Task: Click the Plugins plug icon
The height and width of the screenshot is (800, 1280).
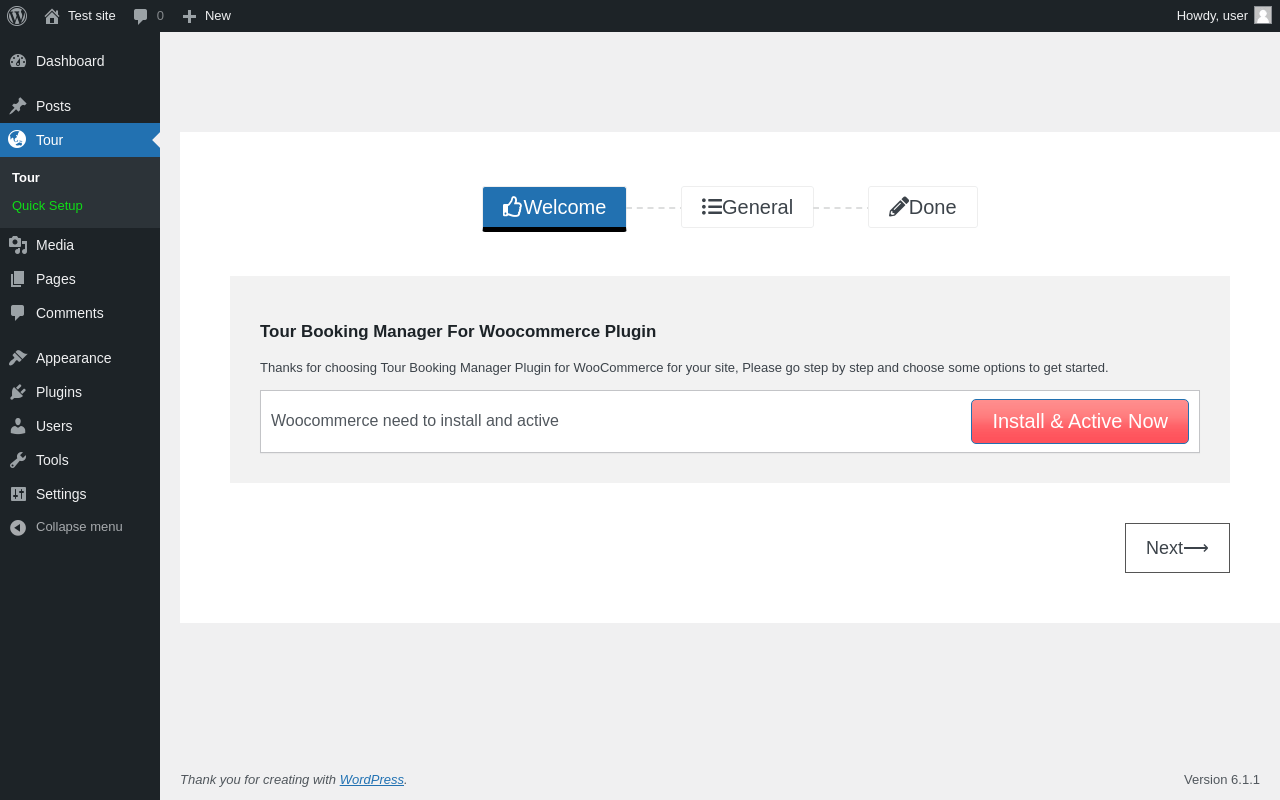Action: [x=18, y=392]
